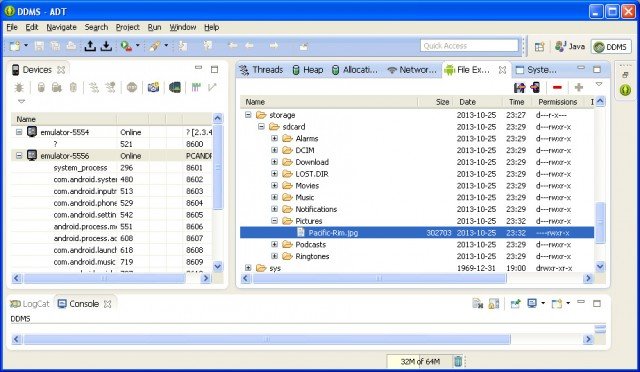Click Dump HPROF file icon
Screen dimensions: 640x372
tap(57, 87)
